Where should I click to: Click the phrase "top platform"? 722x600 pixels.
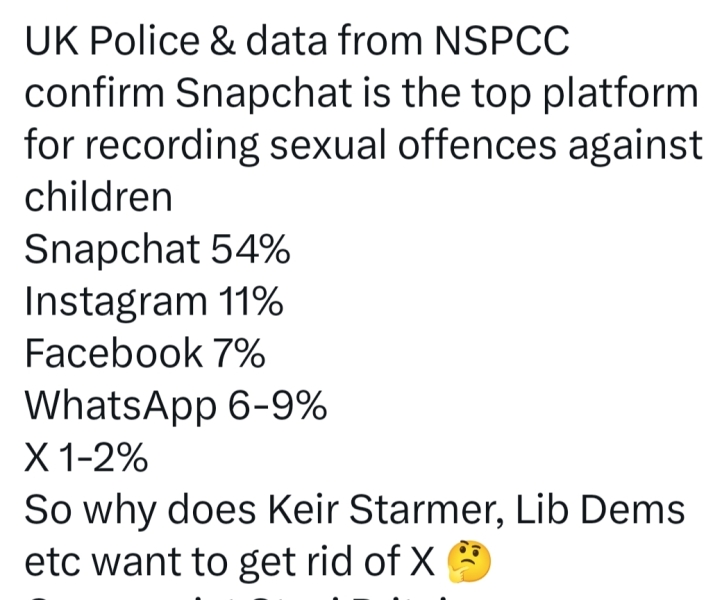pyautogui.click(x=586, y=93)
